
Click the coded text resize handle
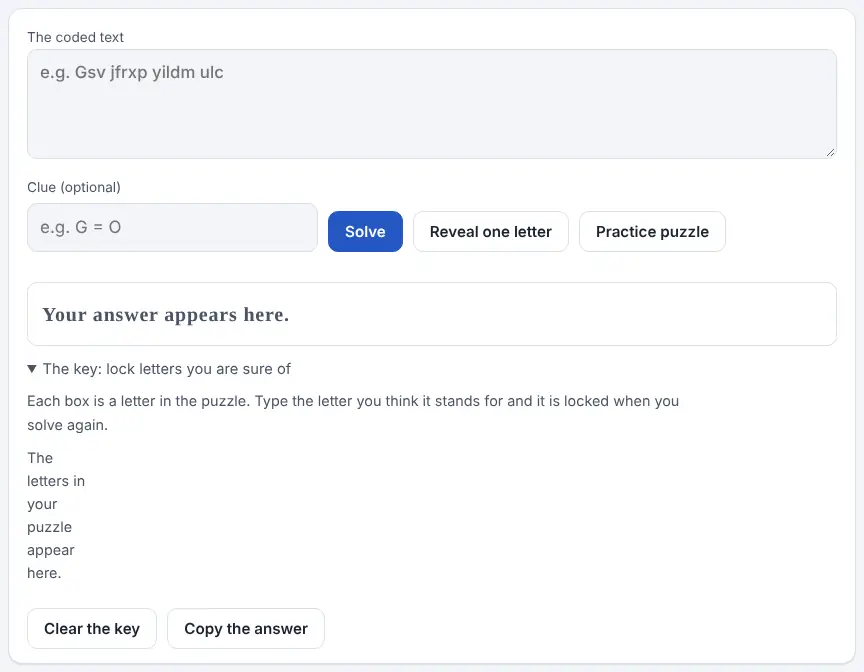point(830,153)
